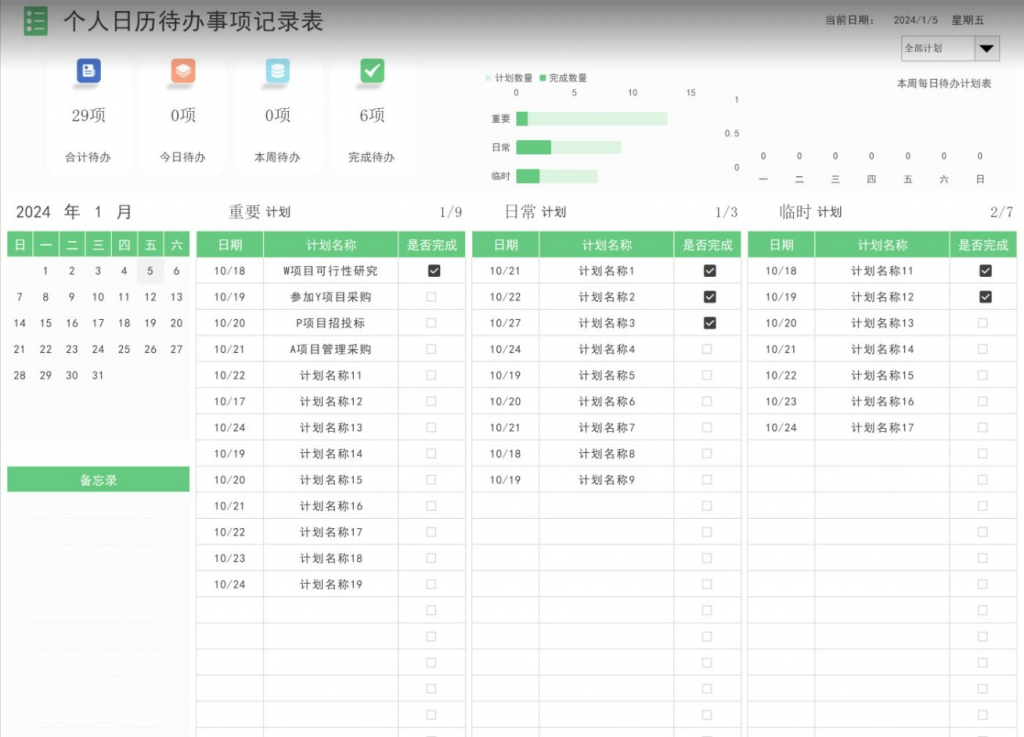Click the calendar app logo icon
This screenshot has width=1024, height=737.
point(36,20)
